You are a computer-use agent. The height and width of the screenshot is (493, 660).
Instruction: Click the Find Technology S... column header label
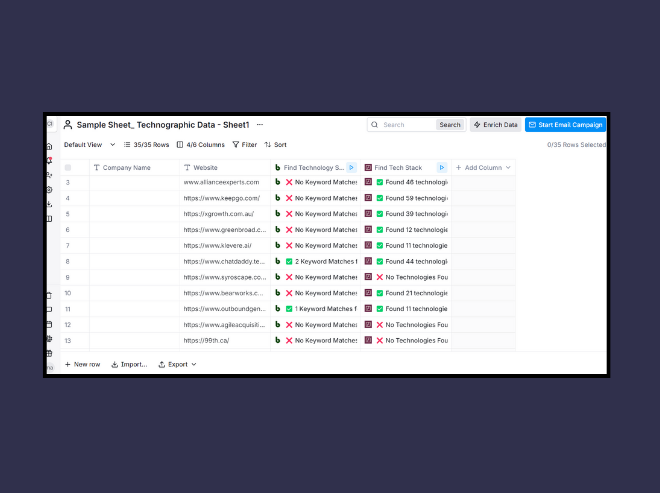coord(314,168)
